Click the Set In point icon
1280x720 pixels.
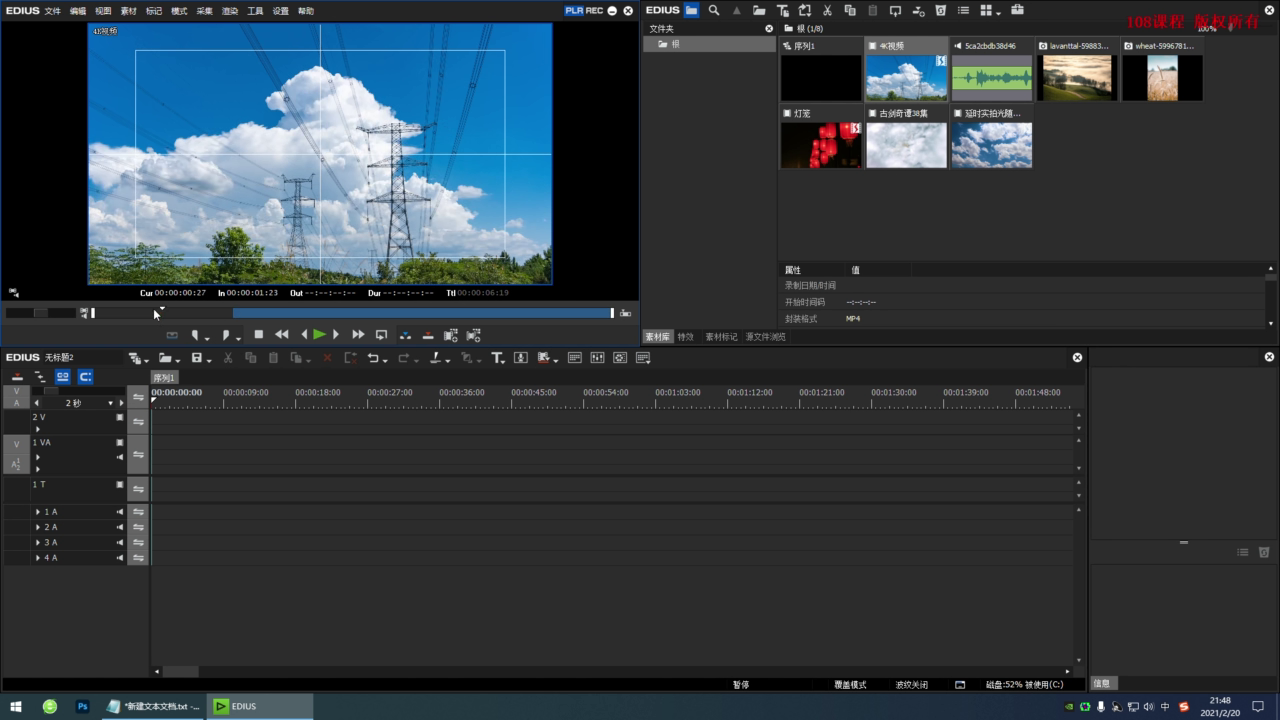197,335
